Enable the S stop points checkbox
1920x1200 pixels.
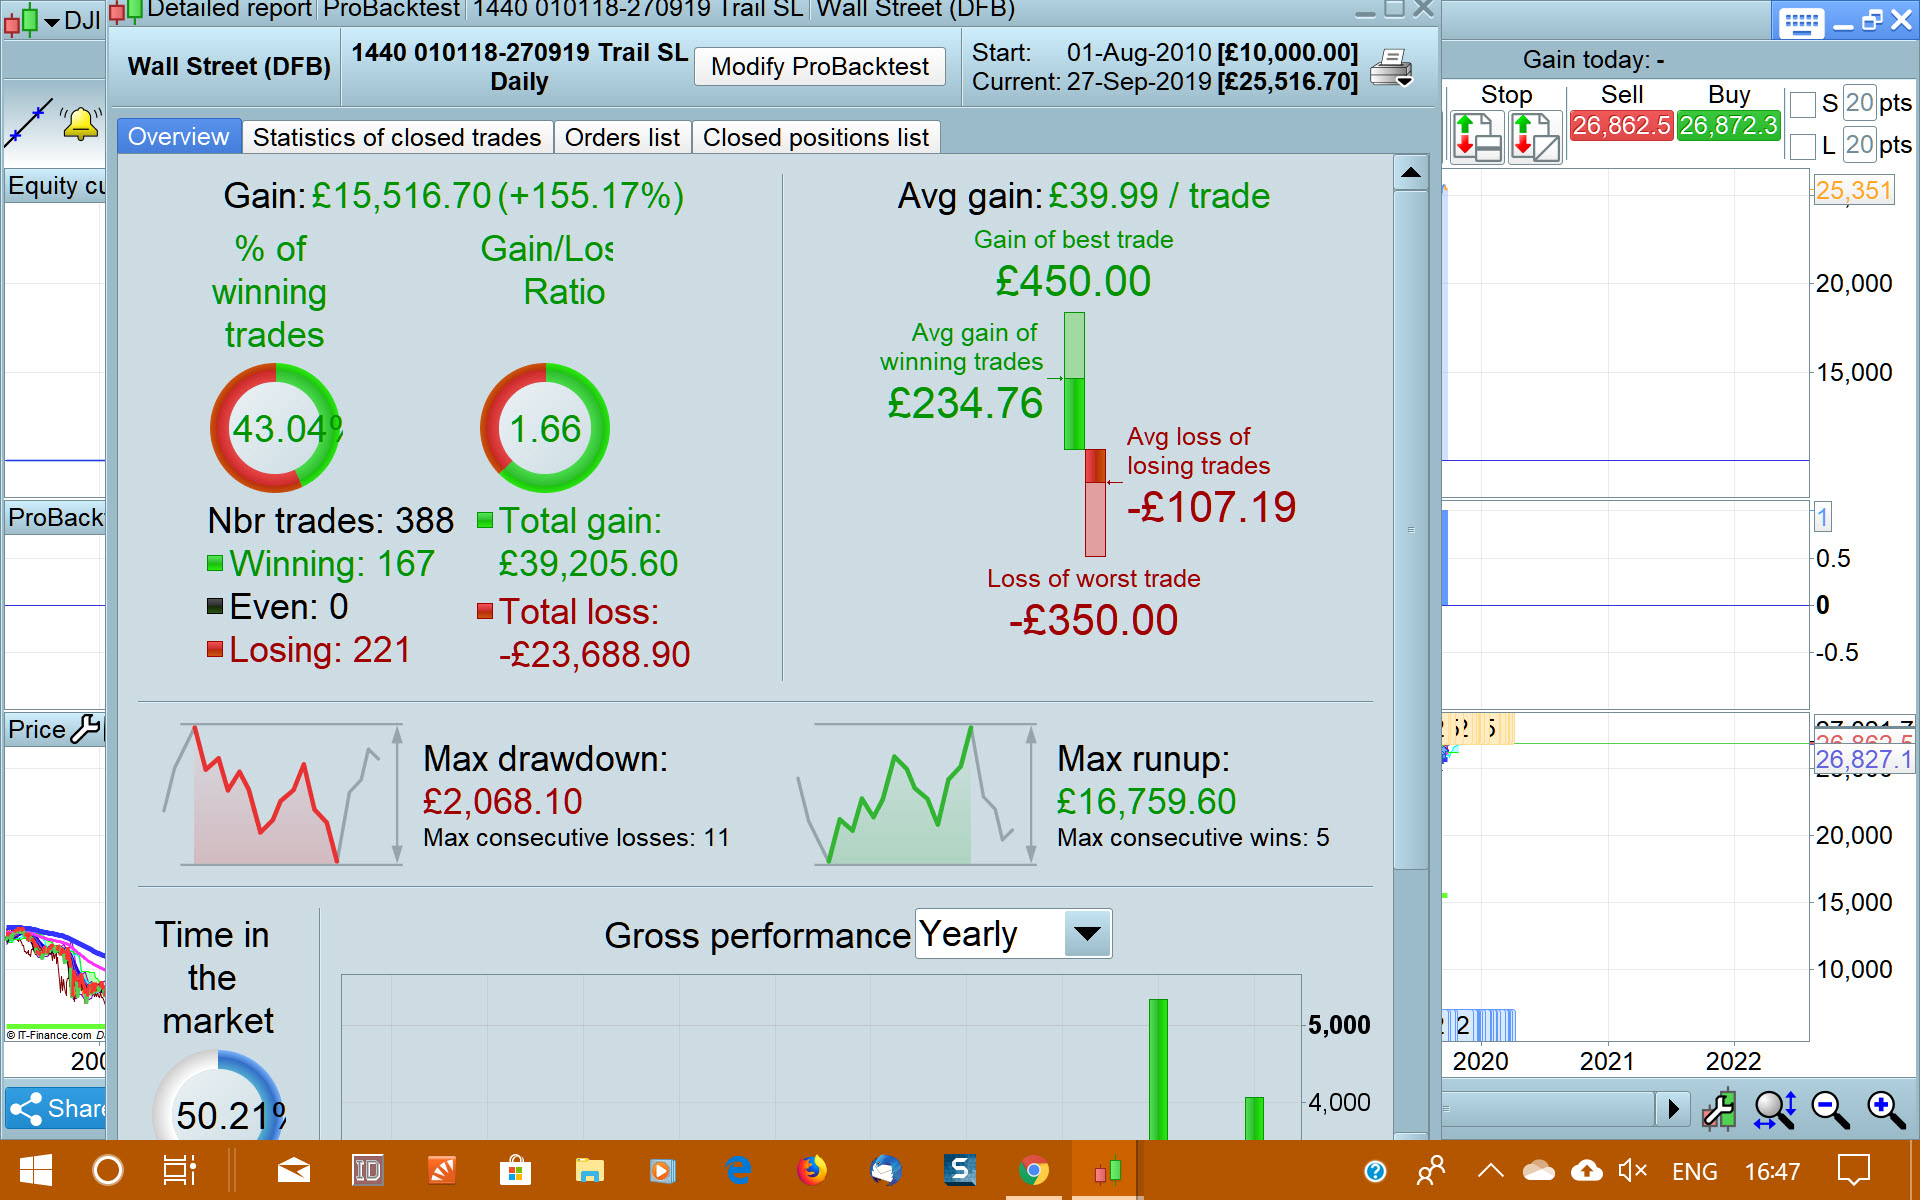[x=1803, y=104]
